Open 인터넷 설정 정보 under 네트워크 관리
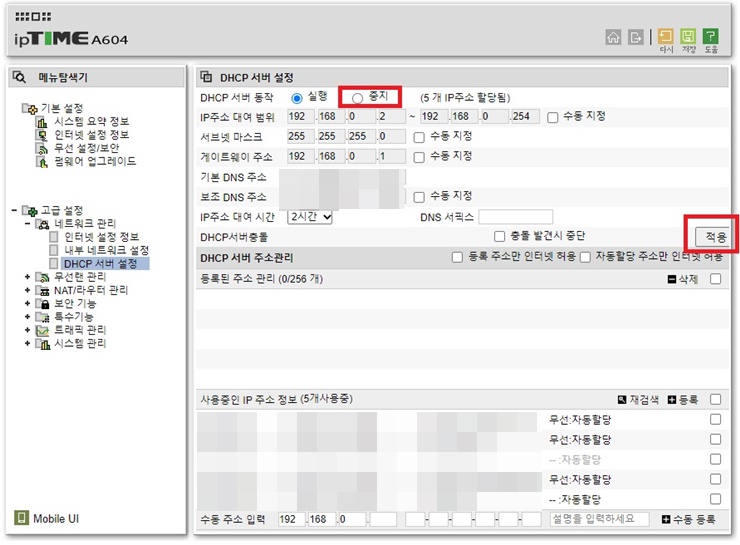 pos(101,237)
